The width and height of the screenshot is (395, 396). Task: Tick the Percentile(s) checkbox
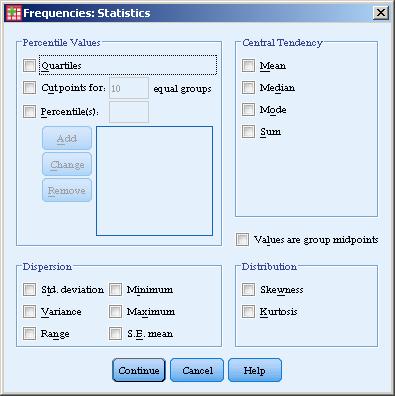(x=29, y=111)
